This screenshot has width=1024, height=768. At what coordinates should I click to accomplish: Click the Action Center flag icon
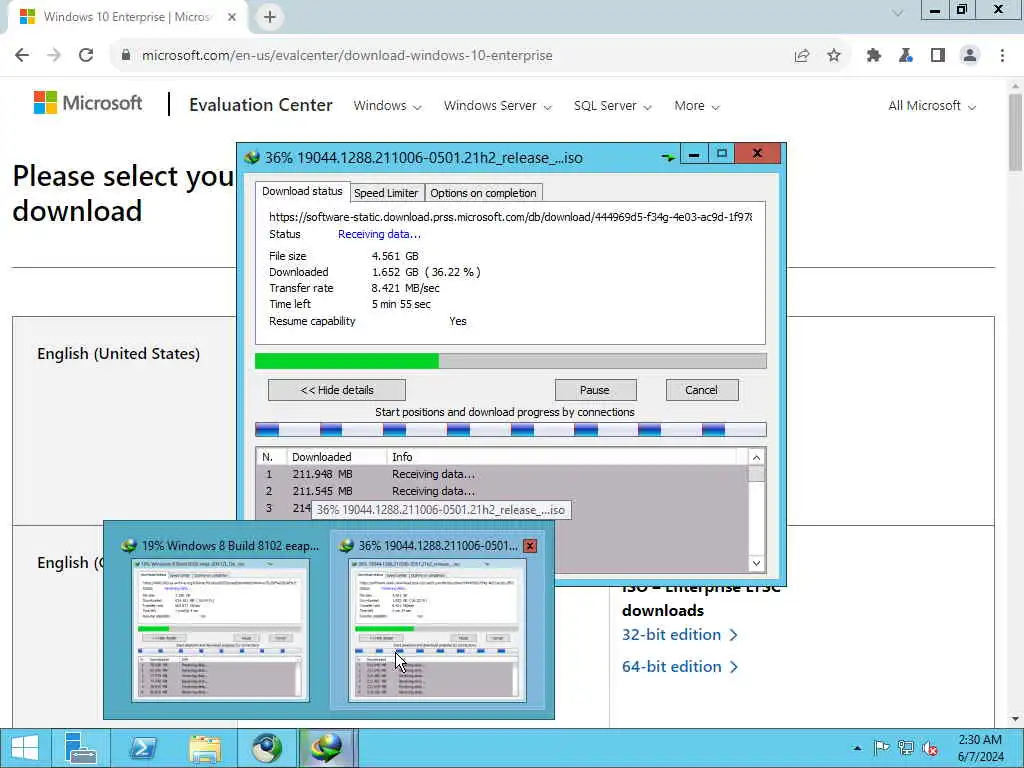pos(881,748)
